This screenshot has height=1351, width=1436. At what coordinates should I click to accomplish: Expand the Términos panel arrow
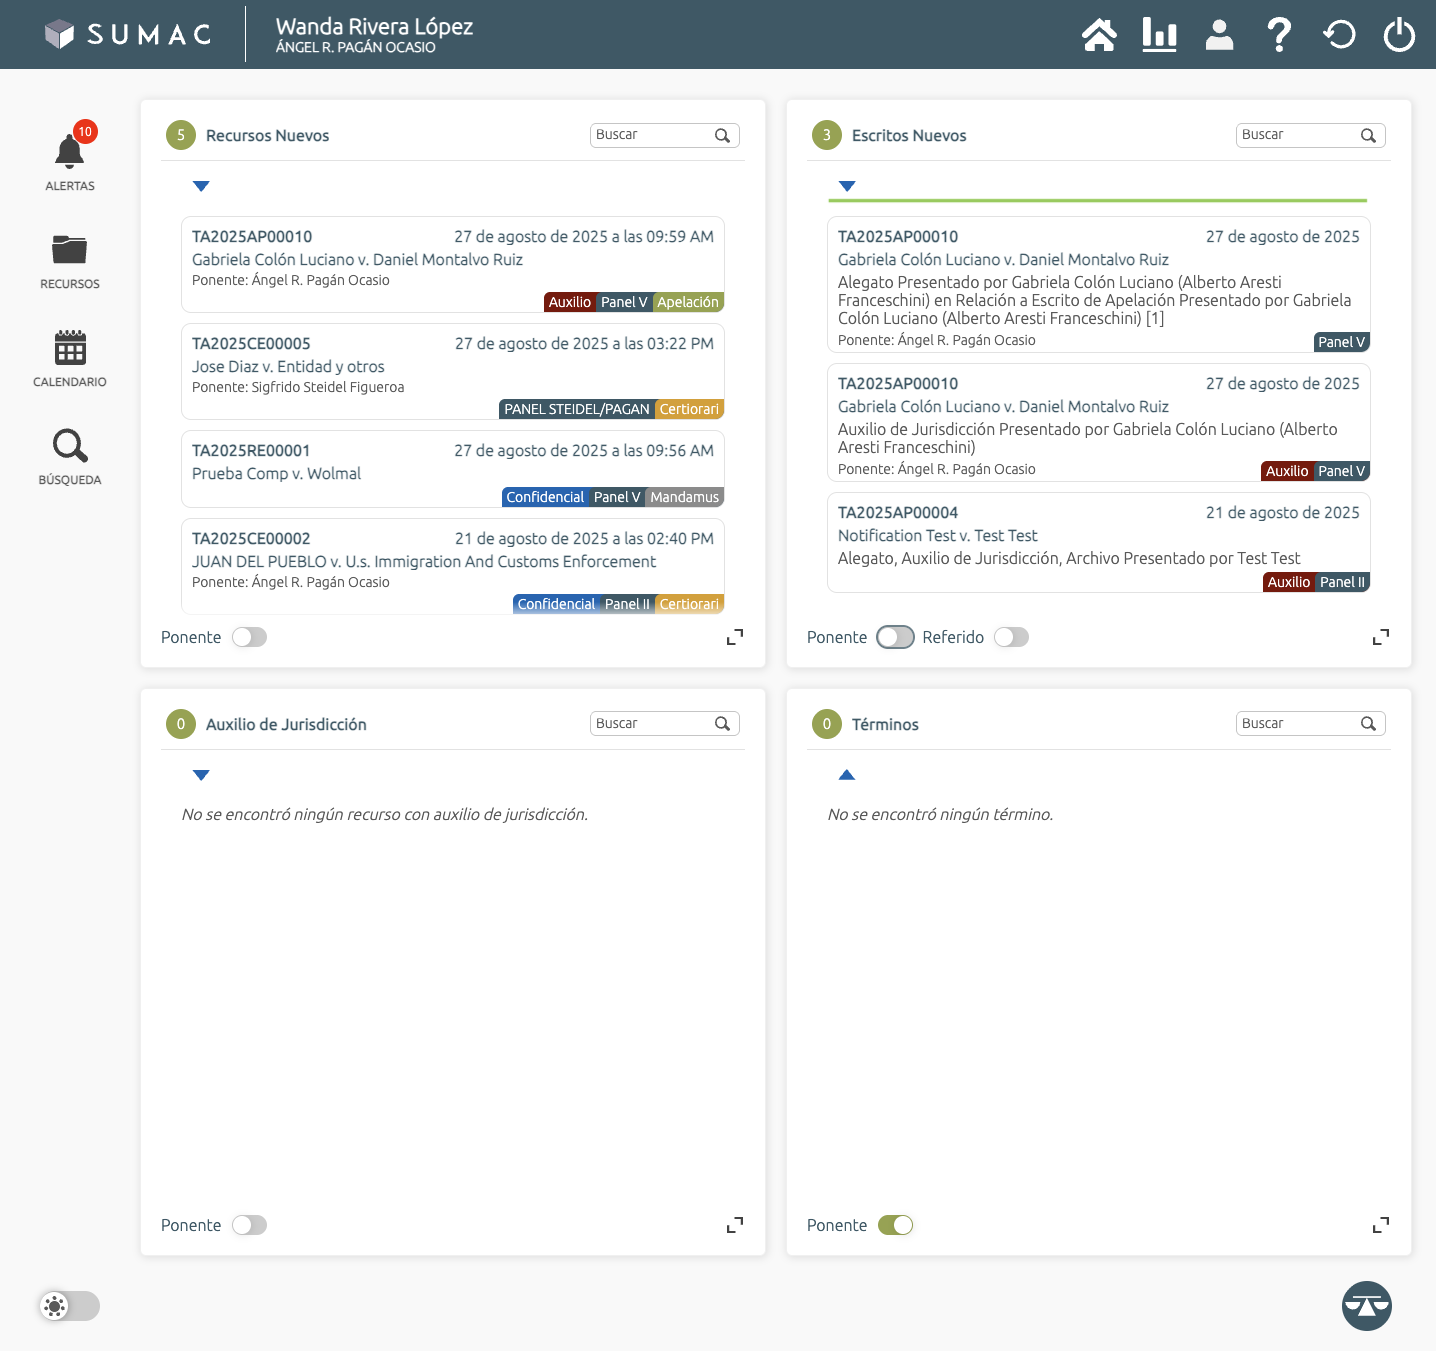pos(847,775)
